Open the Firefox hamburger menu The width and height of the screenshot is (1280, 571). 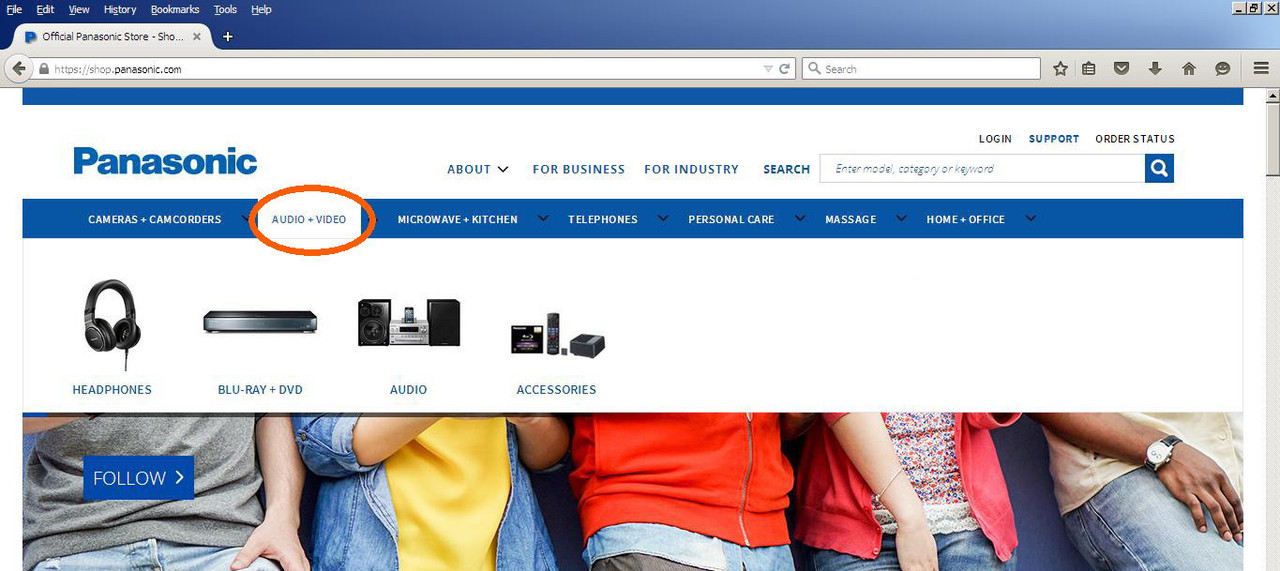click(1261, 69)
